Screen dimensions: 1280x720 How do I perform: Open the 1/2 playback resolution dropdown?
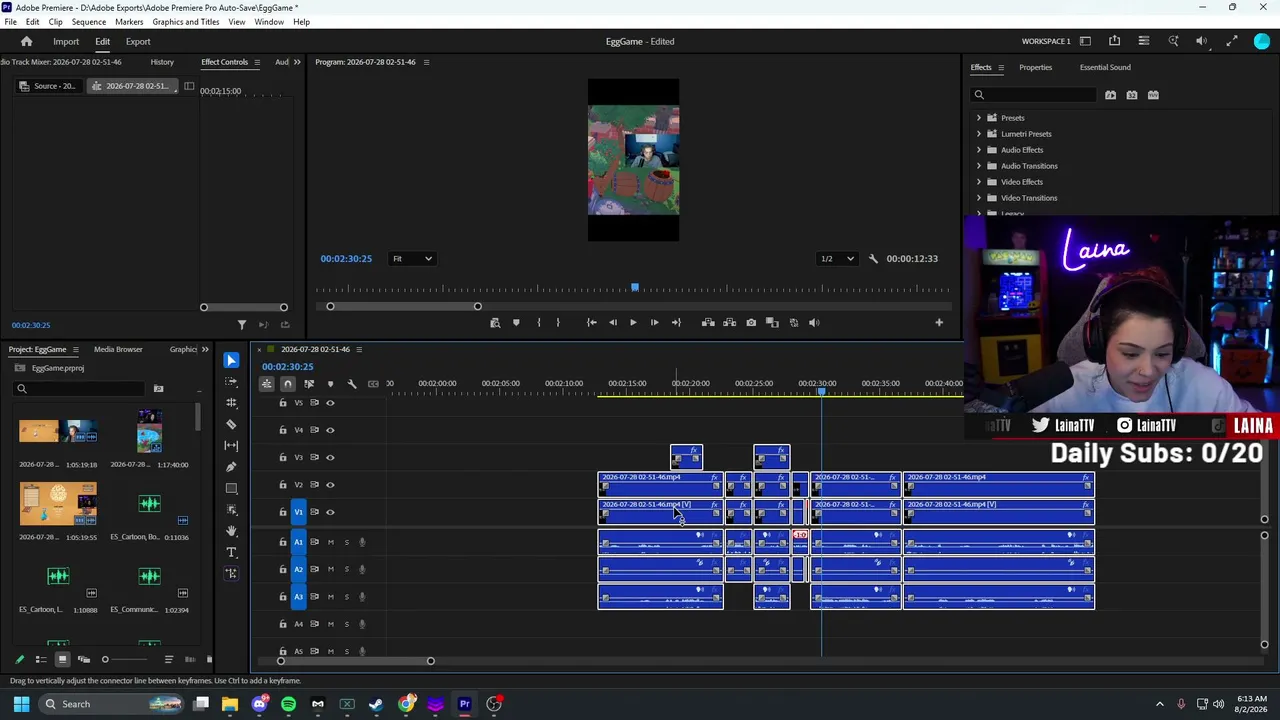coord(837,259)
